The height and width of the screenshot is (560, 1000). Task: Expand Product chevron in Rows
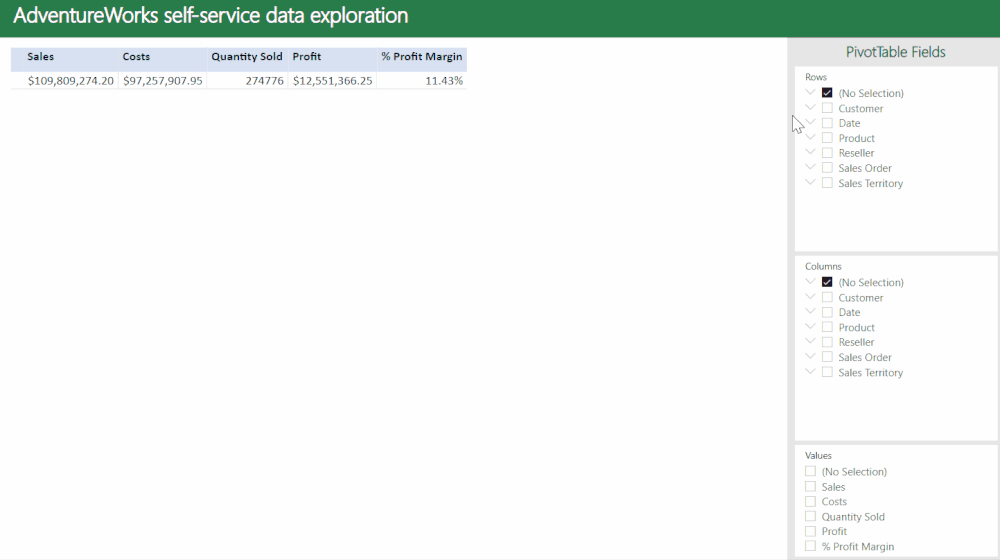(811, 138)
